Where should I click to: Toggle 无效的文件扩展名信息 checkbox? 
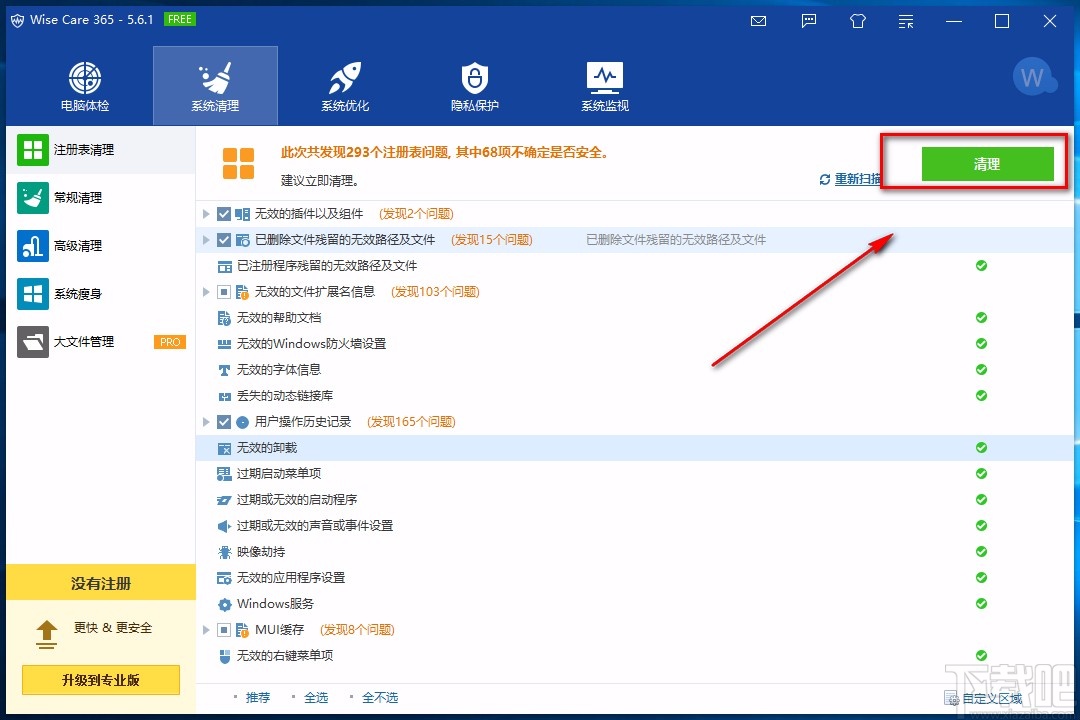[224, 292]
